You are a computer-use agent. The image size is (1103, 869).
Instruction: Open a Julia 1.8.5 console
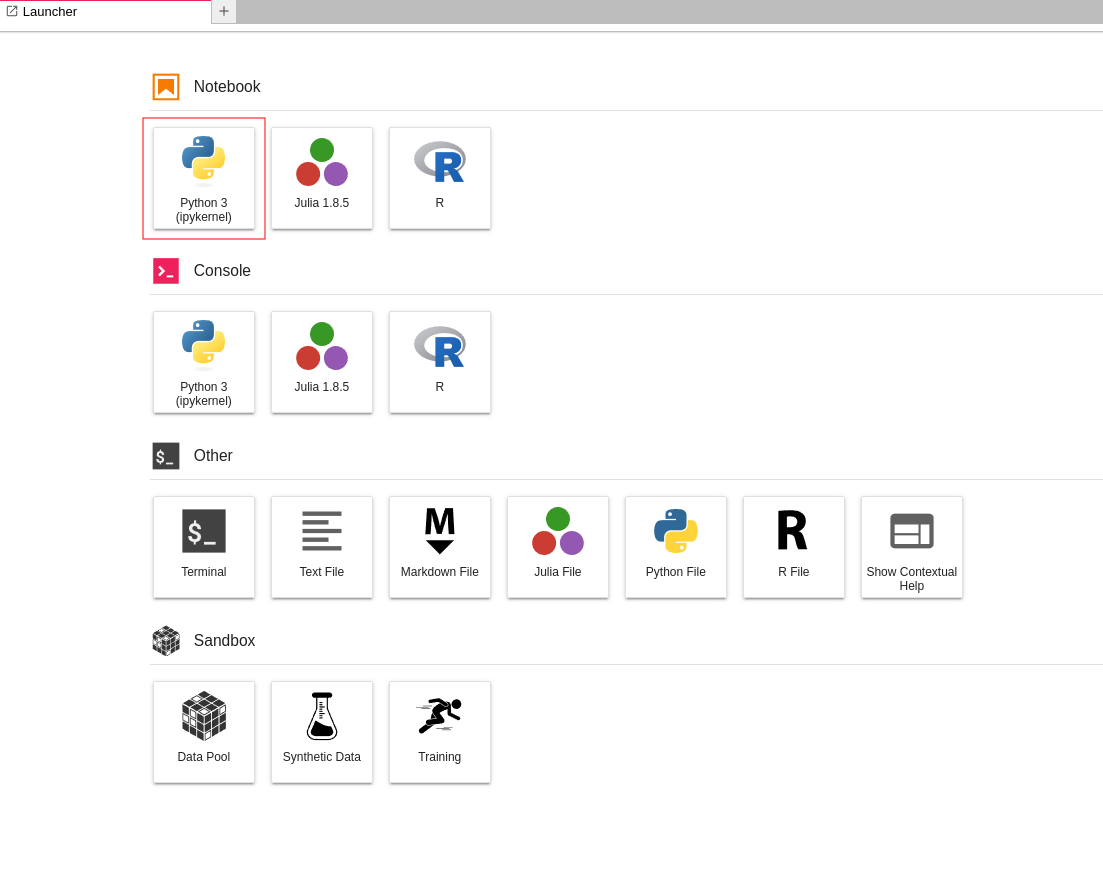tap(322, 362)
